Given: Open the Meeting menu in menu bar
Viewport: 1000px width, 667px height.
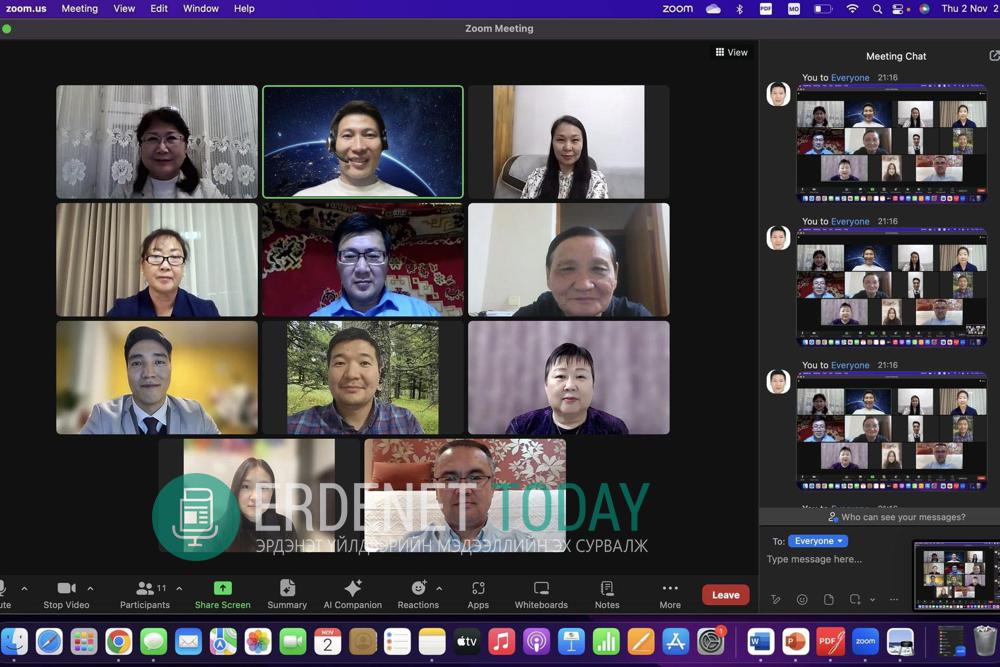Looking at the screenshot, I should [x=80, y=9].
